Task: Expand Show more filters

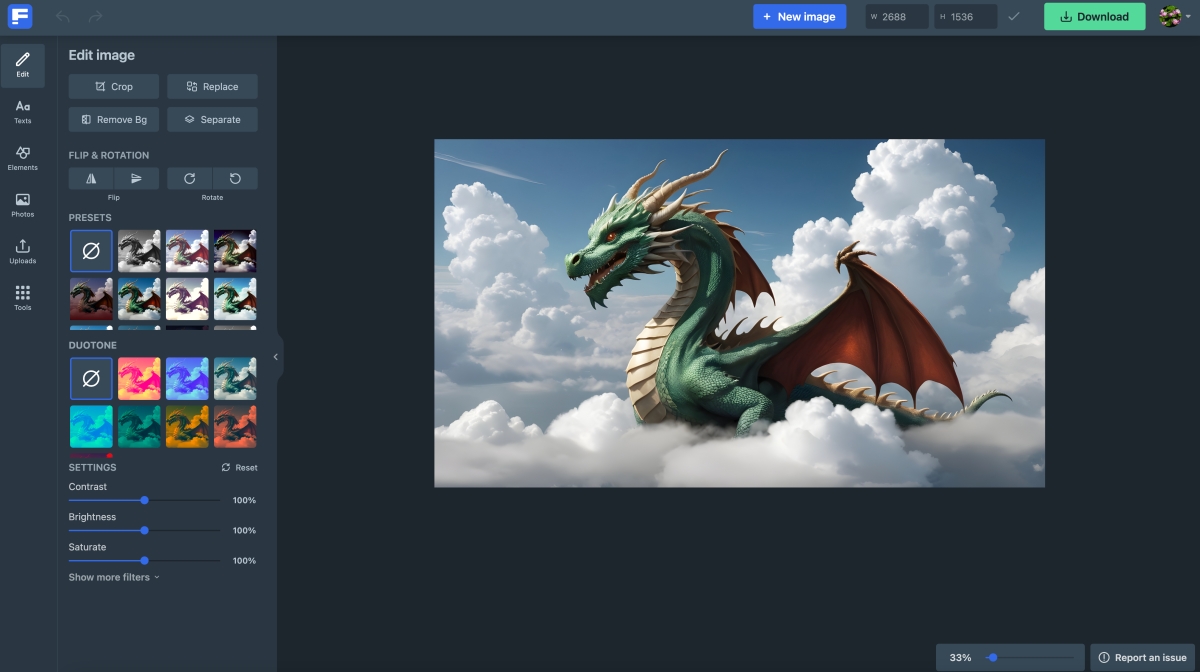Action: 113,577
